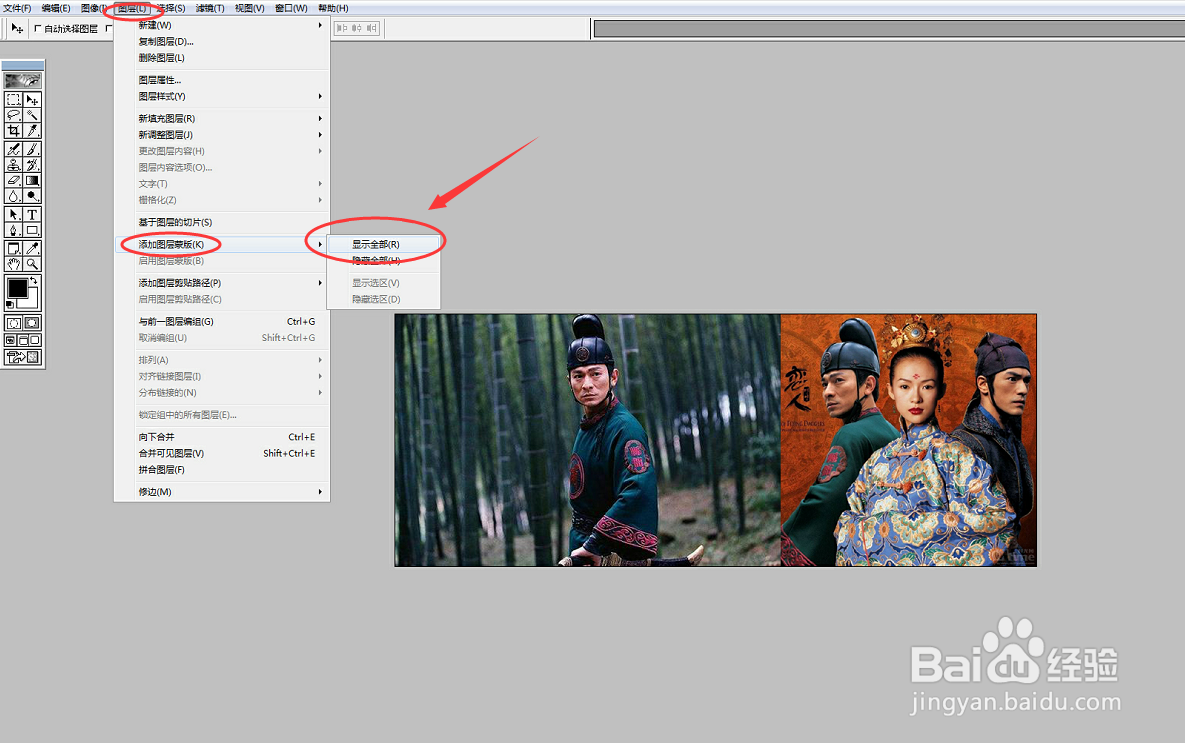This screenshot has width=1185, height=743.
Task: Select the Type (T) tool
Action: [x=32, y=215]
